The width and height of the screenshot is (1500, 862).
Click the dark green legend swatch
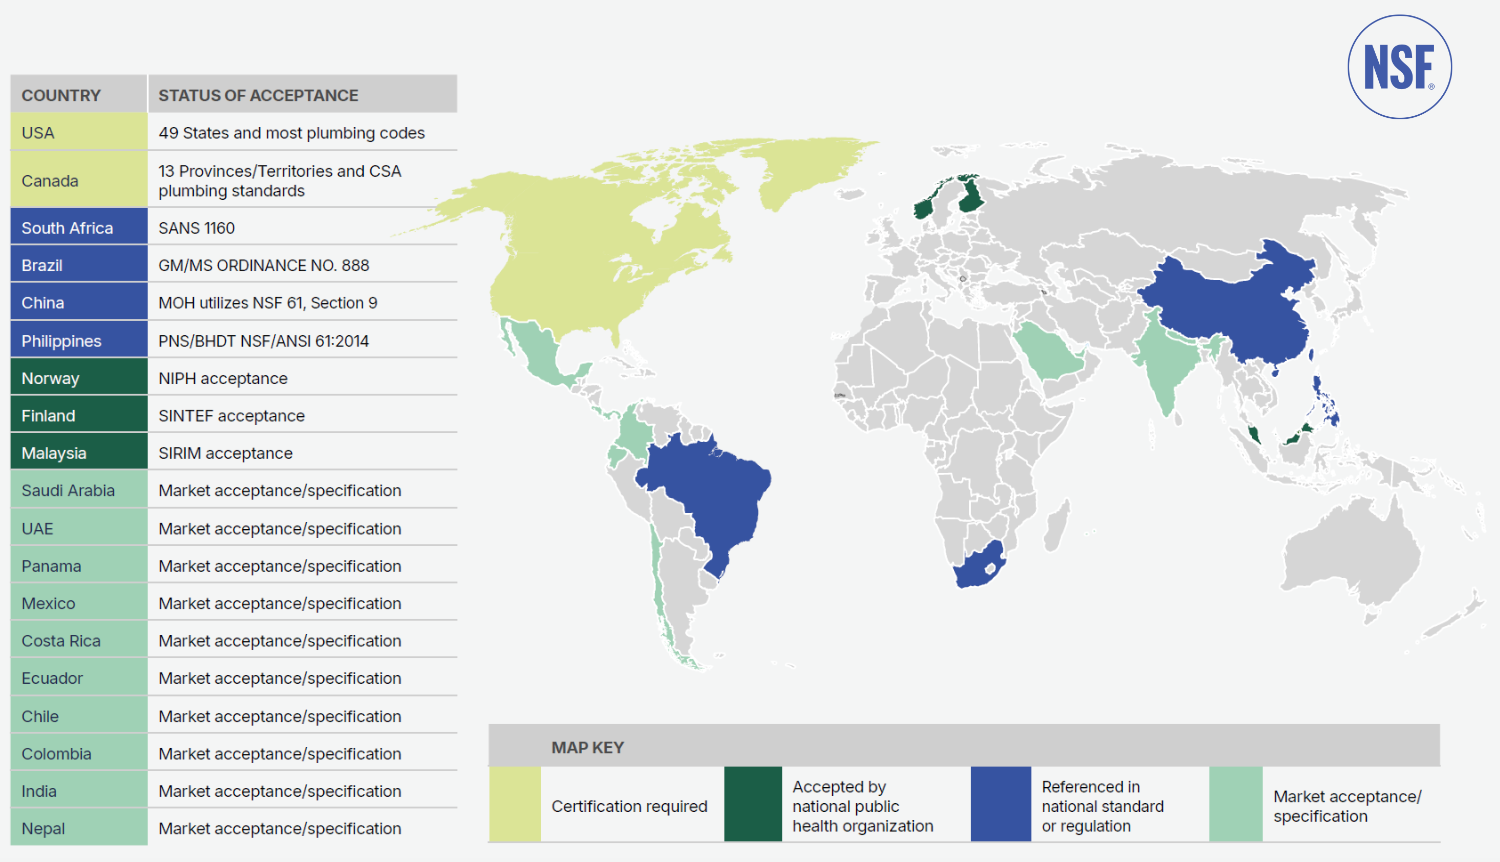[752, 804]
